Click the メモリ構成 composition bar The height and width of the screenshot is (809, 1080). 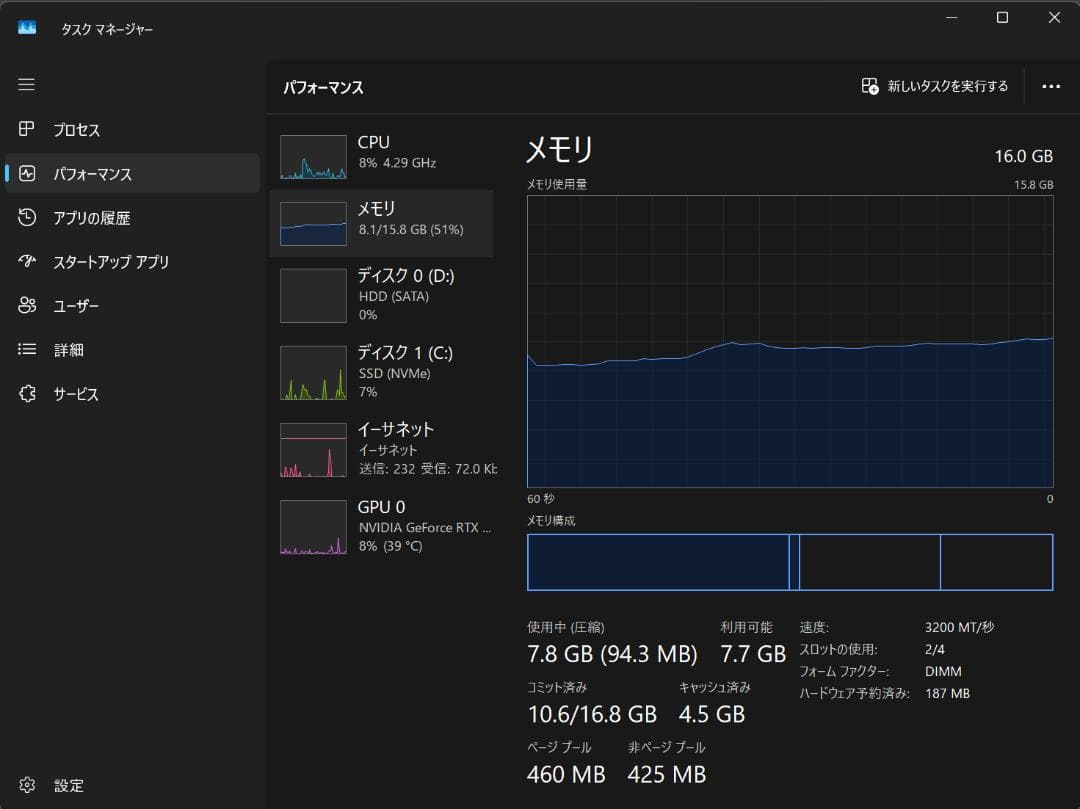[789, 562]
